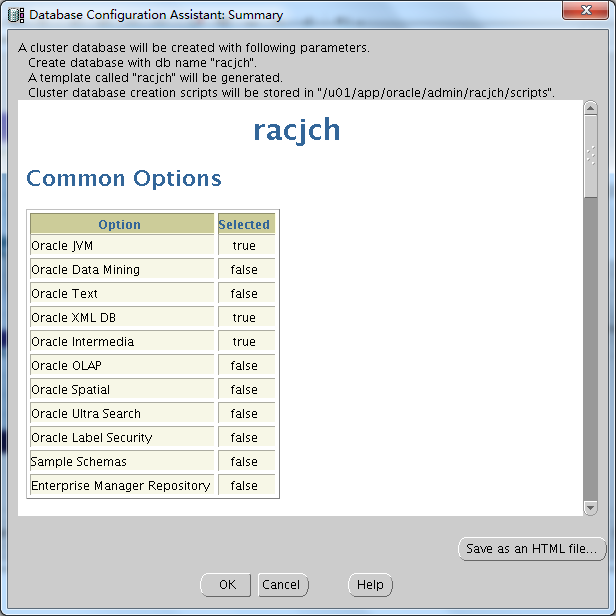Image resolution: width=616 pixels, height=616 pixels.
Task: Click the false value for Oracle Ultra Search
Action: (246, 414)
